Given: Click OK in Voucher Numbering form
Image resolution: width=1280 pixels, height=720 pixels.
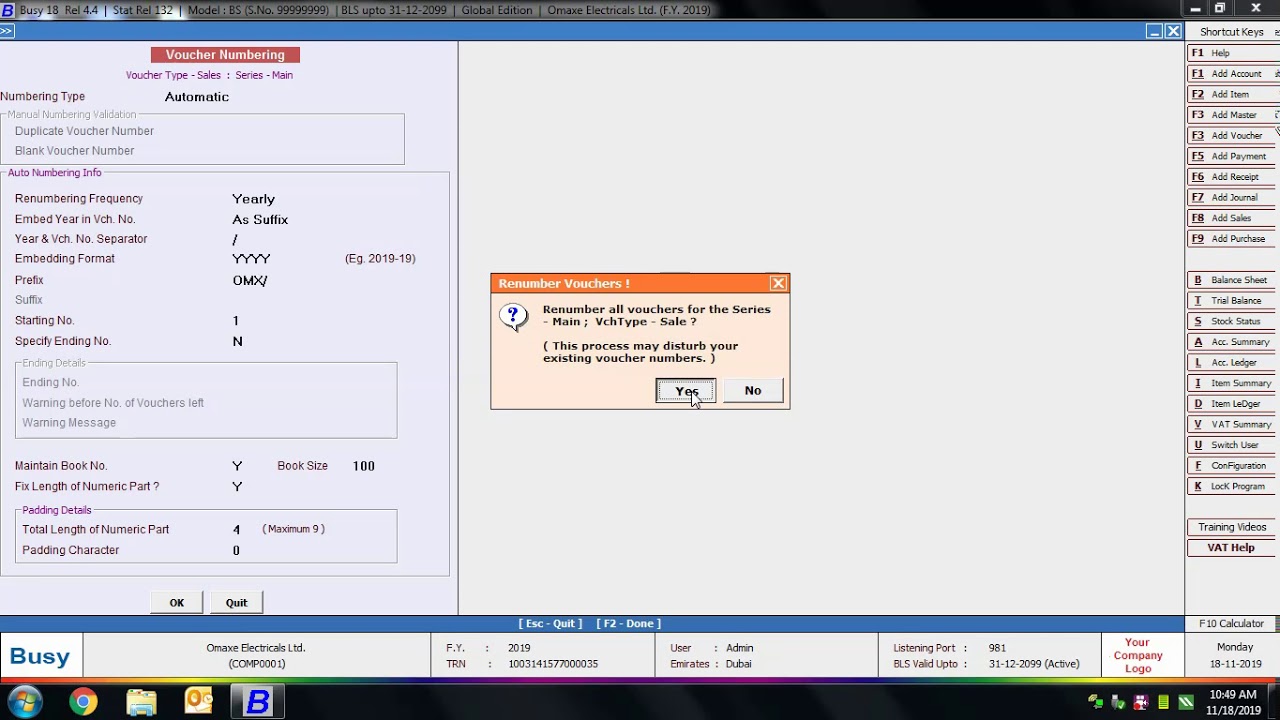Looking at the screenshot, I should coord(177,602).
